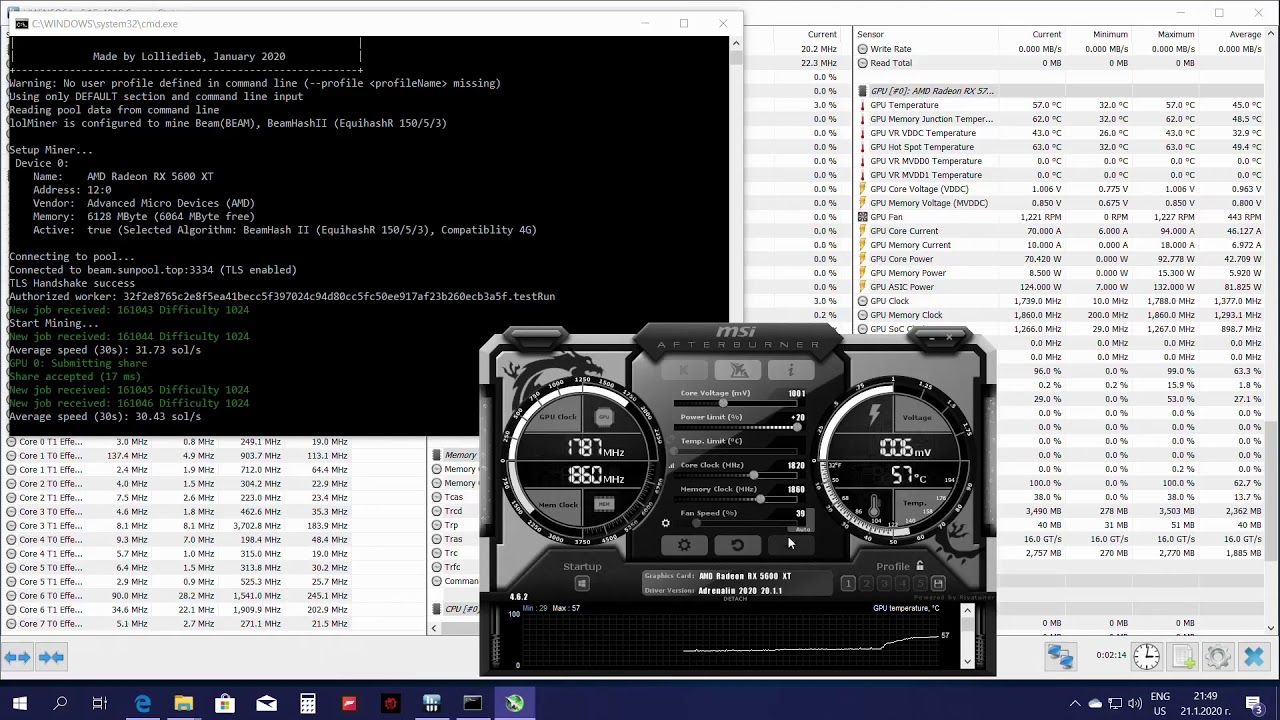Viewport: 1280px width, 720px height.
Task: Open Mail app from taskbar
Action: [266, 704]
